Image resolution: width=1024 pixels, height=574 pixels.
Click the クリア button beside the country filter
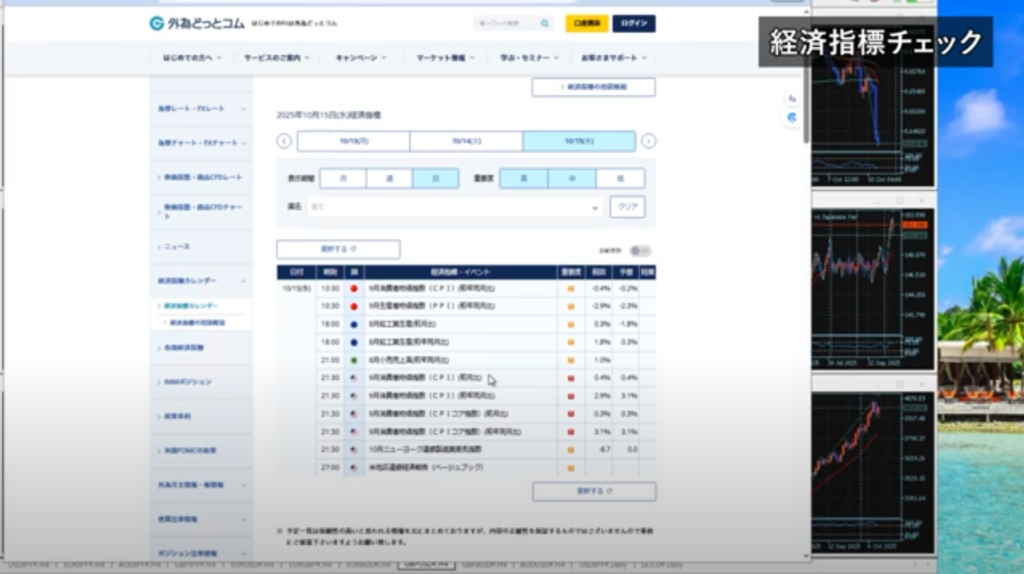[627, 207]
